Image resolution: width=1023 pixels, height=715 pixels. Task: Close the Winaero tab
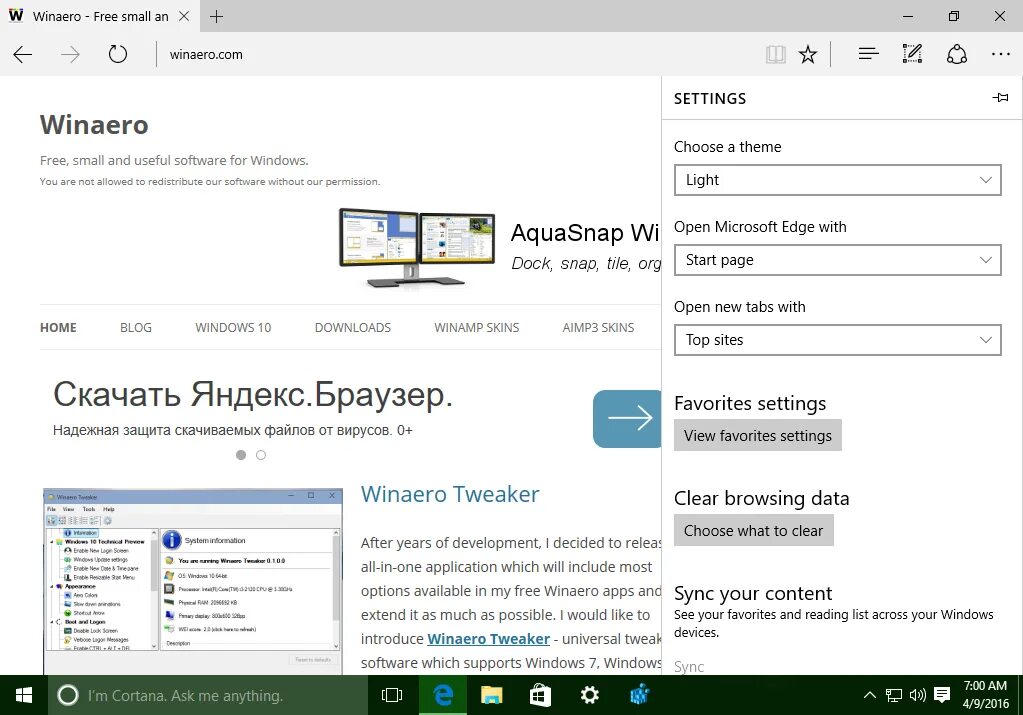(184, 16)
